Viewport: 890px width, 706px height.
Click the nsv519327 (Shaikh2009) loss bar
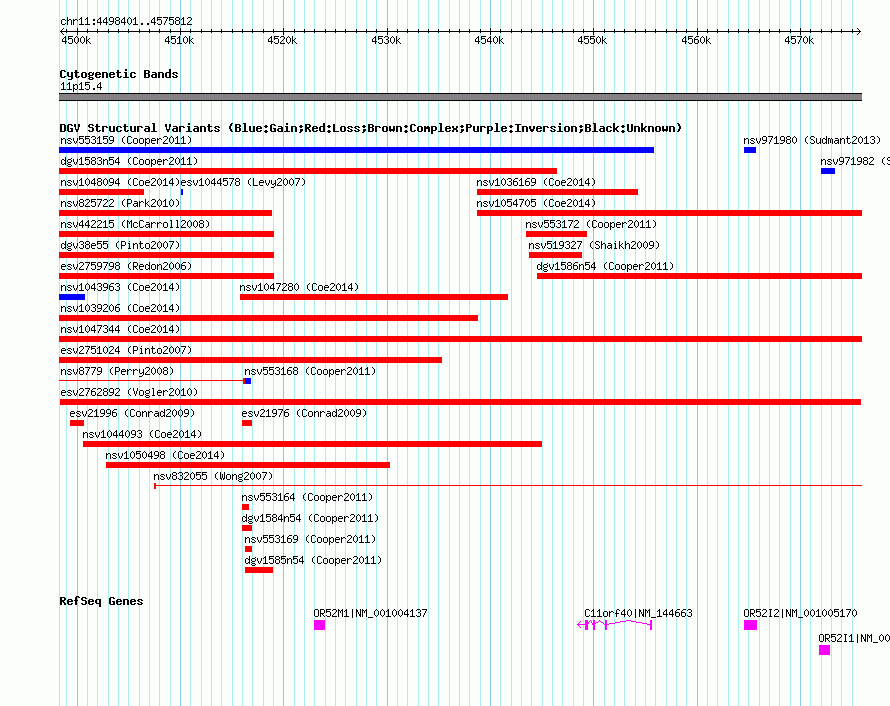(556, 255)
